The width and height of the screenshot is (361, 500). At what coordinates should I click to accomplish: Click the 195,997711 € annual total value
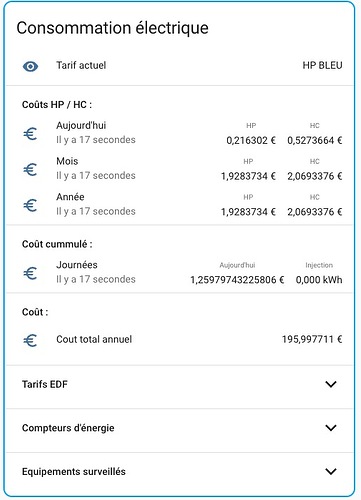[x=312, y=340]
